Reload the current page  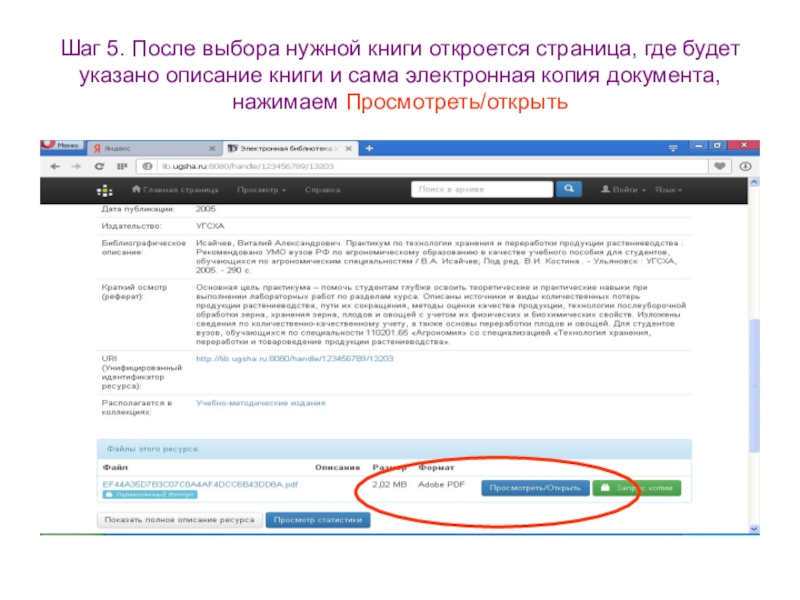tap(98, 166)
